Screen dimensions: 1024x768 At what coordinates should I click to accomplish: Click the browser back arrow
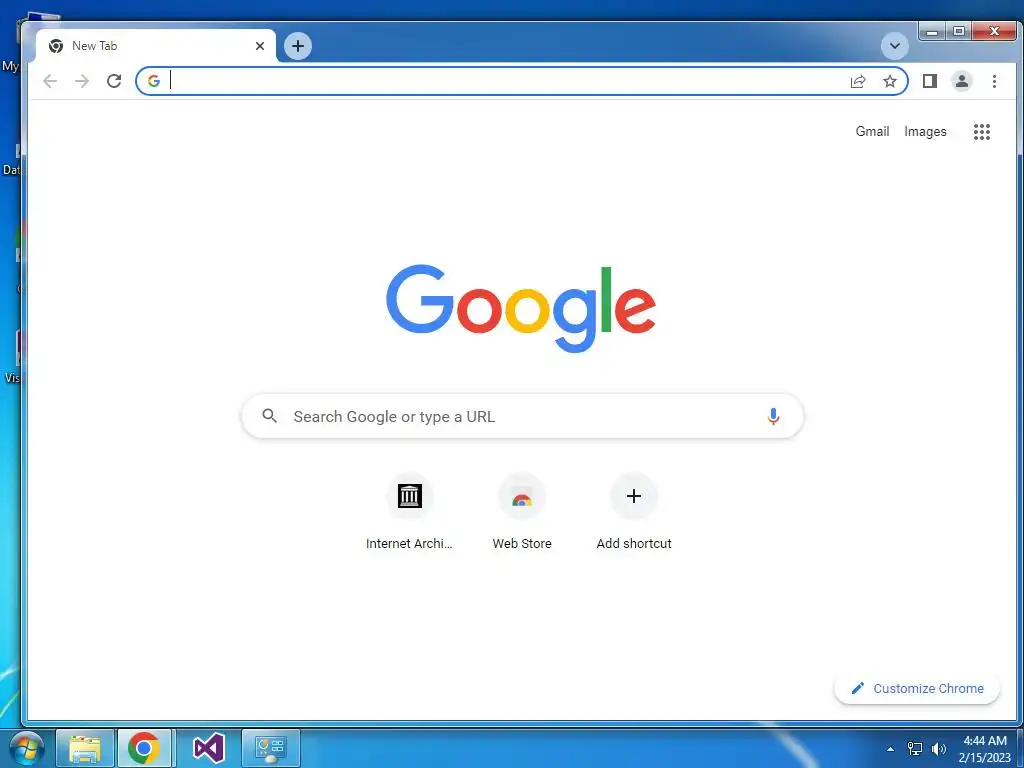click(50, 81)
